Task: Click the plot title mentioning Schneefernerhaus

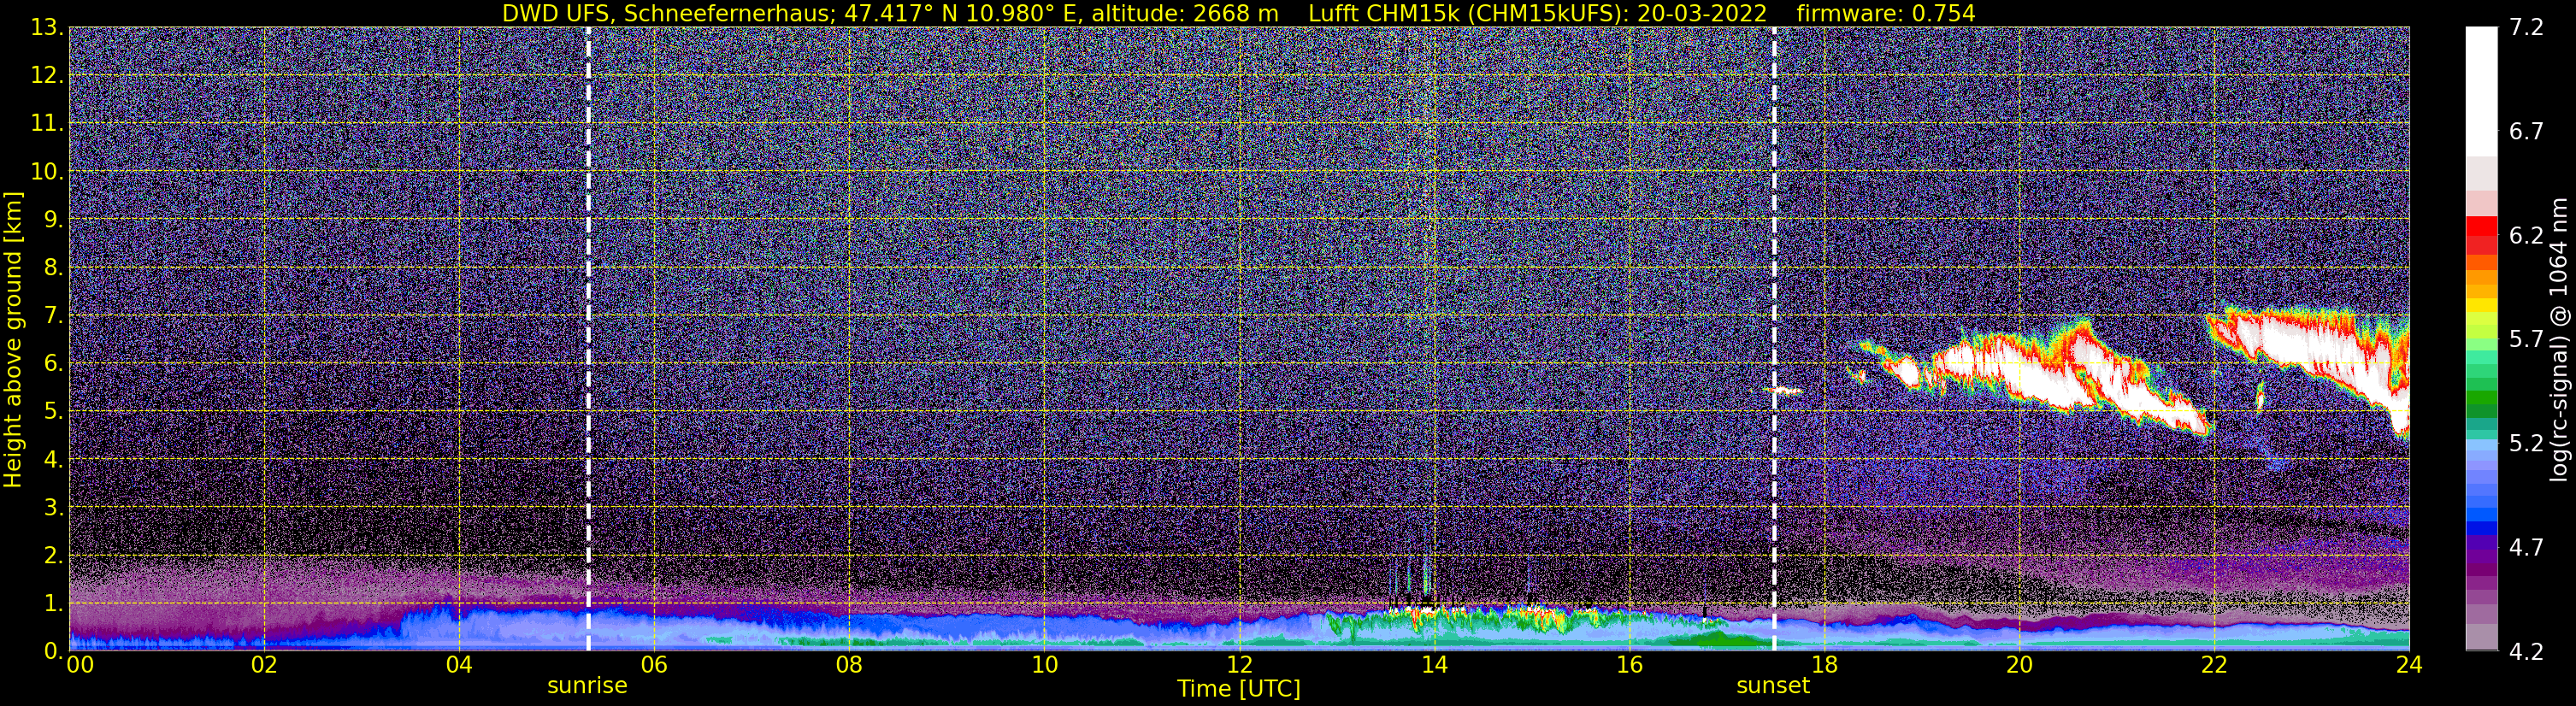Action: (x=1238, y=13)
